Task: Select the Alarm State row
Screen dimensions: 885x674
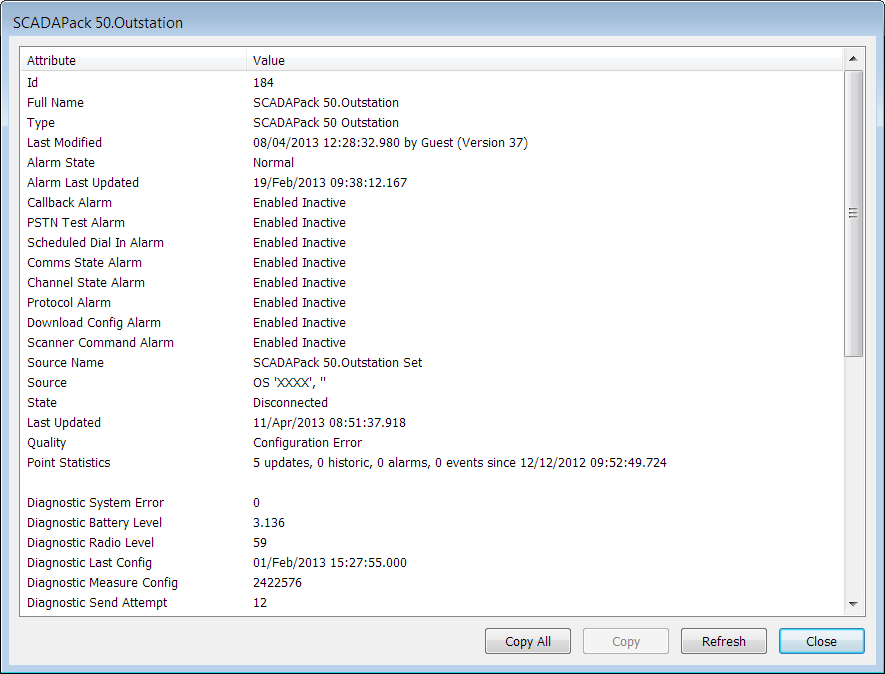Action: tap(61, 163)
